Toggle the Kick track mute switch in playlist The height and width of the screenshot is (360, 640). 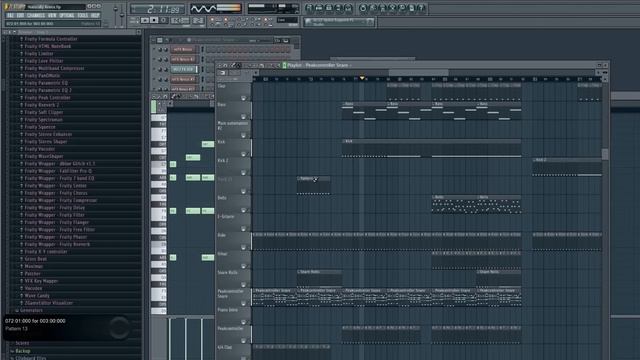[244, 154]
